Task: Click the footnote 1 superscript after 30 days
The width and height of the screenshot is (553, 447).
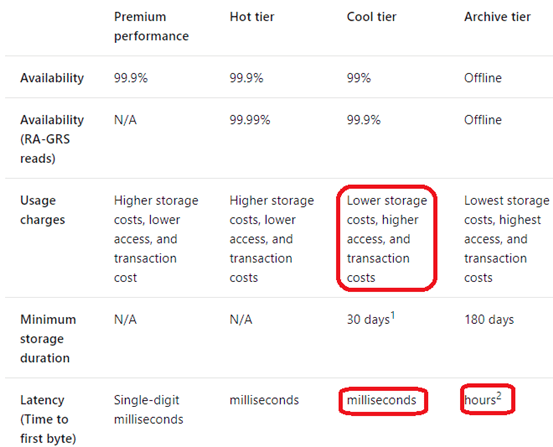Action: click(393, 315)
